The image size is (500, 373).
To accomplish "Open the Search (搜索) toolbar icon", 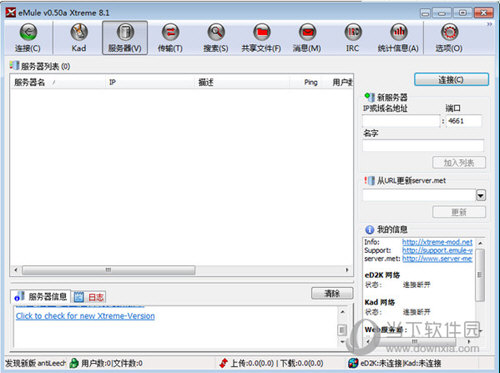I will click(216, 38).
